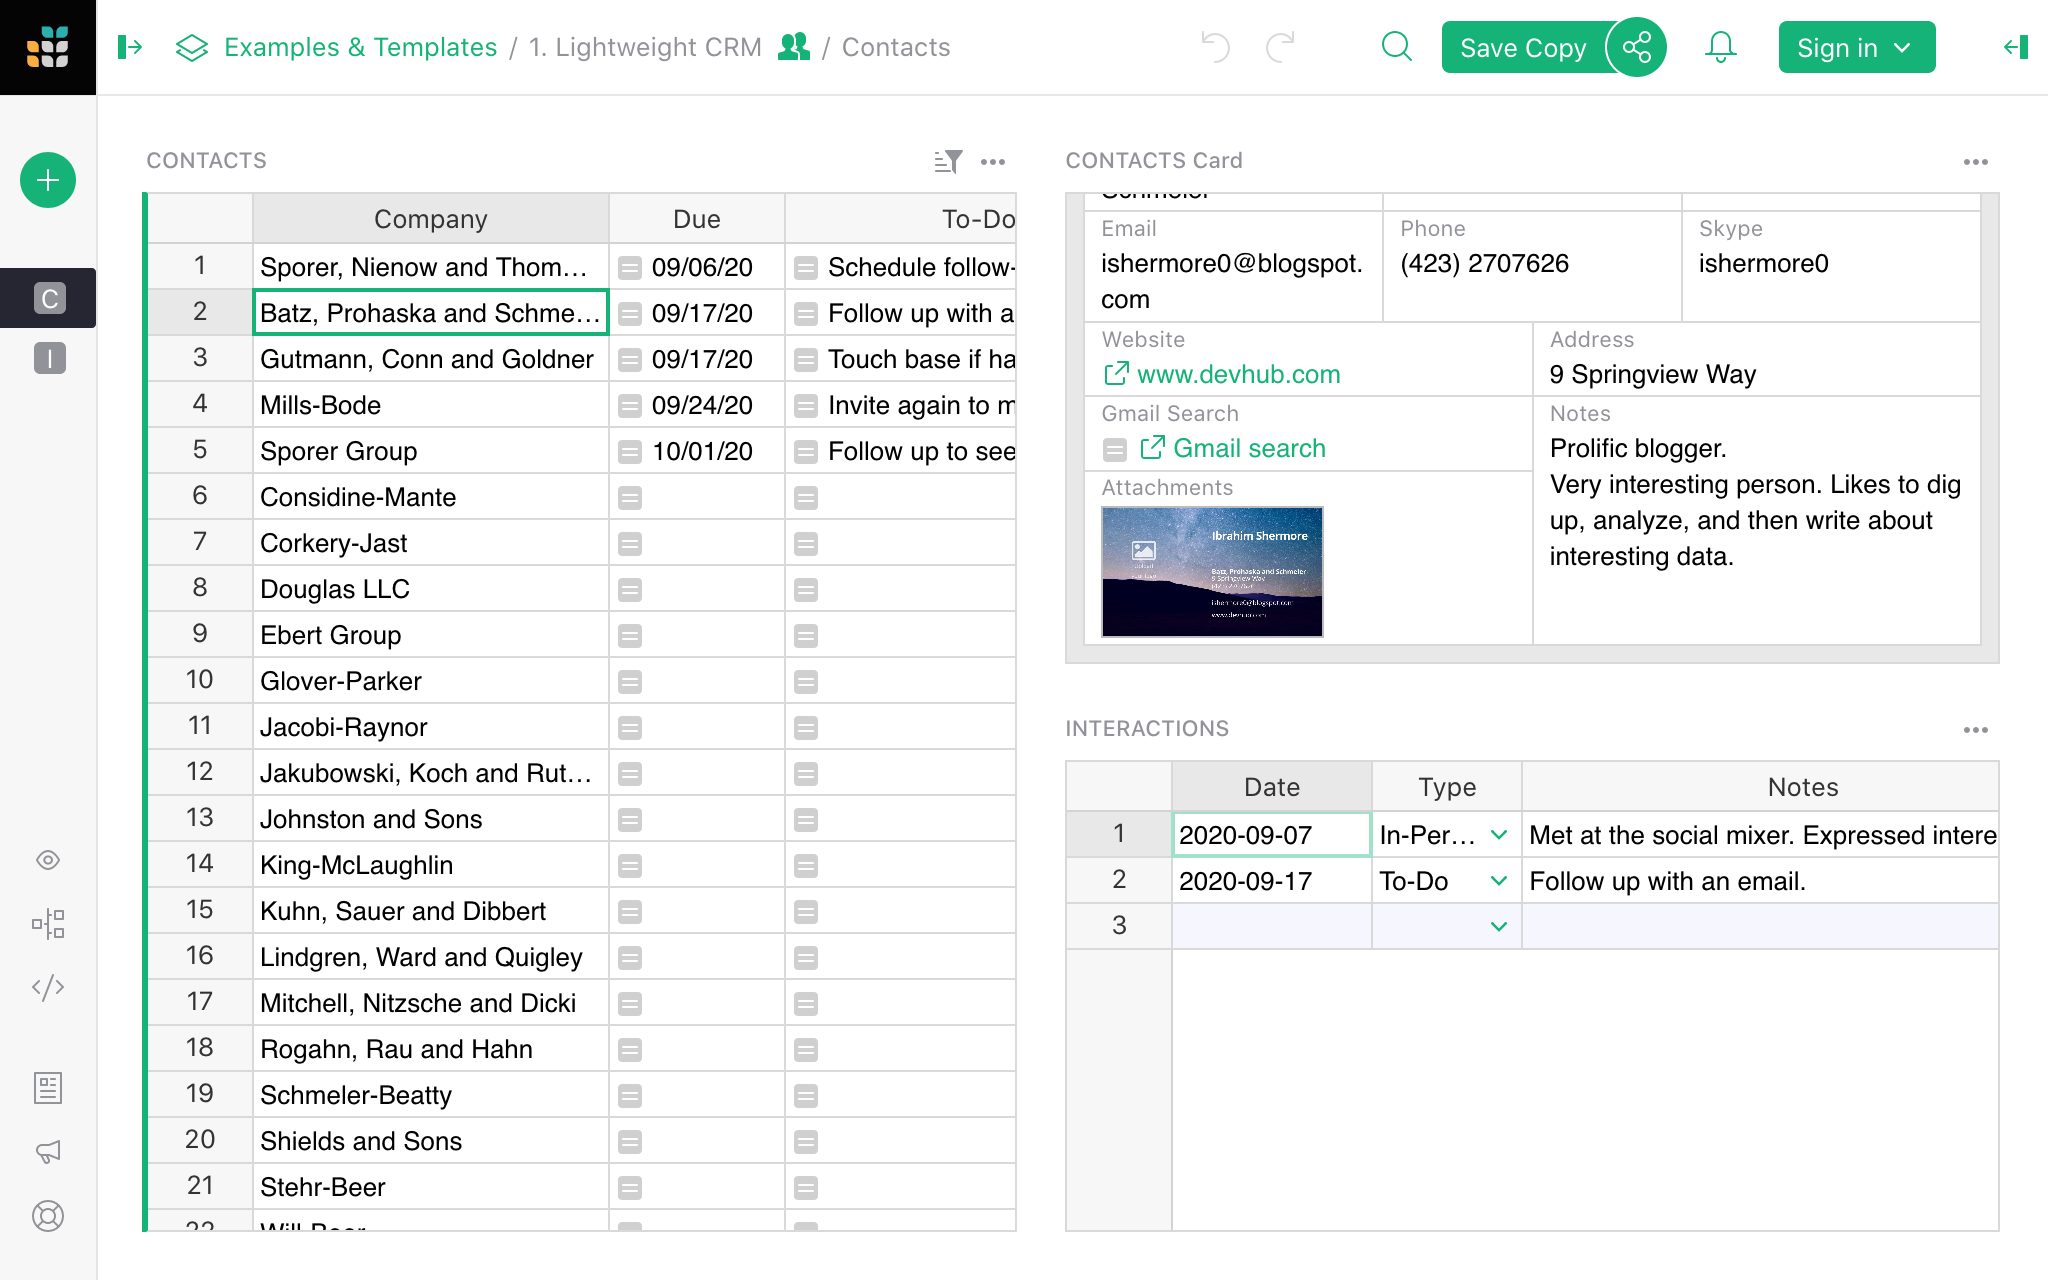Click Save Copy button
Viewport: 2048px width, 1280px height.
[1523, 47]
